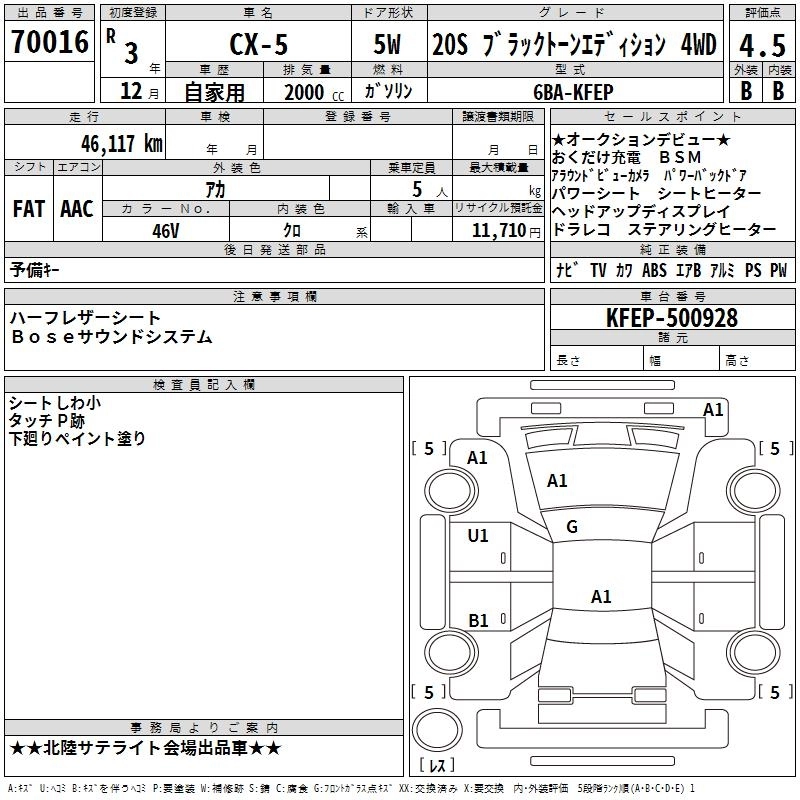Click the A1 mark on the roof
The image size is (800, 800).
(x=601, y=596)
